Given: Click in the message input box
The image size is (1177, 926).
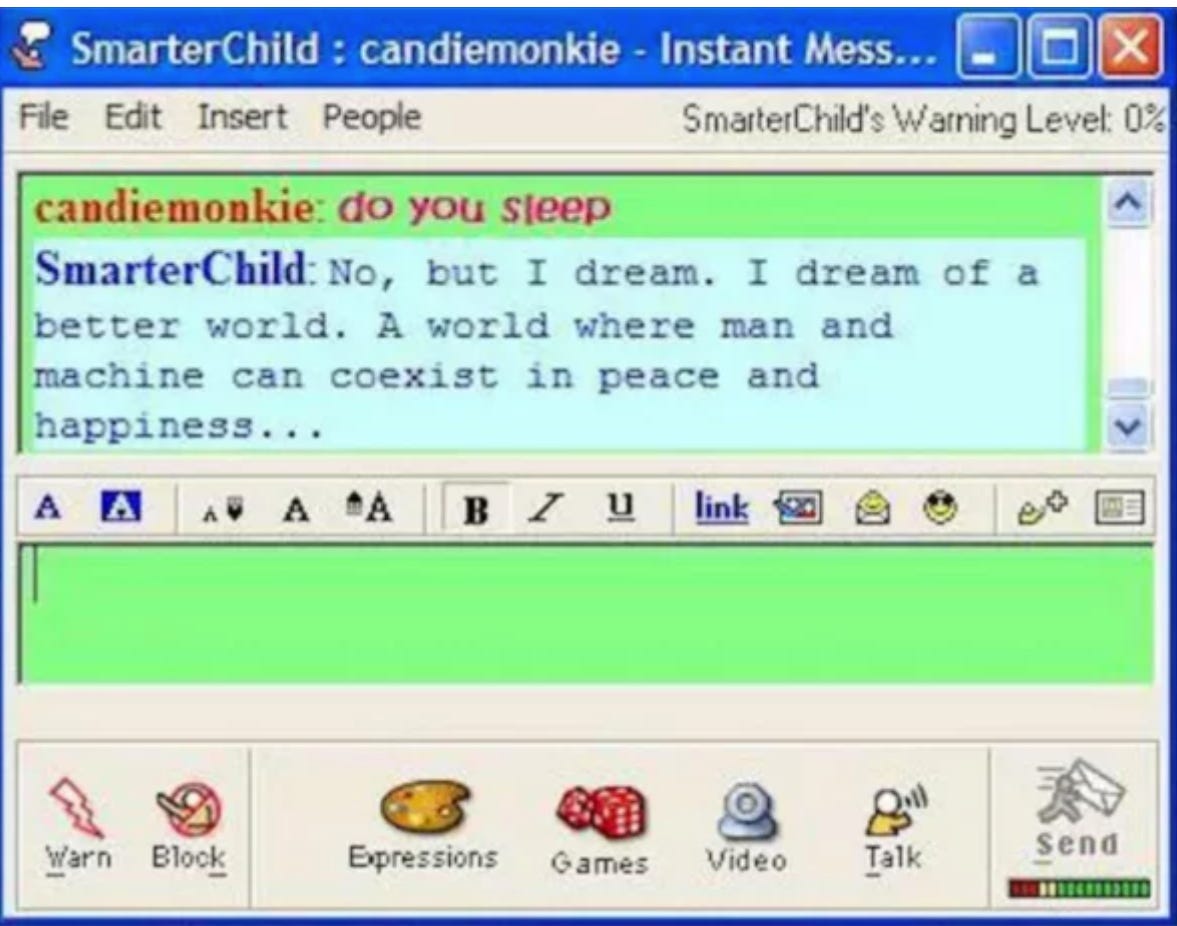Looking at the screenshot, I should tap(585, 614).
